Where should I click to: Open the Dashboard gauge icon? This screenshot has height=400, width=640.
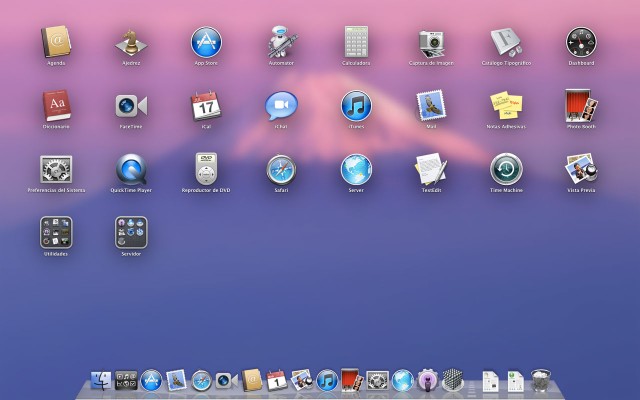click(x=581, y=42)
